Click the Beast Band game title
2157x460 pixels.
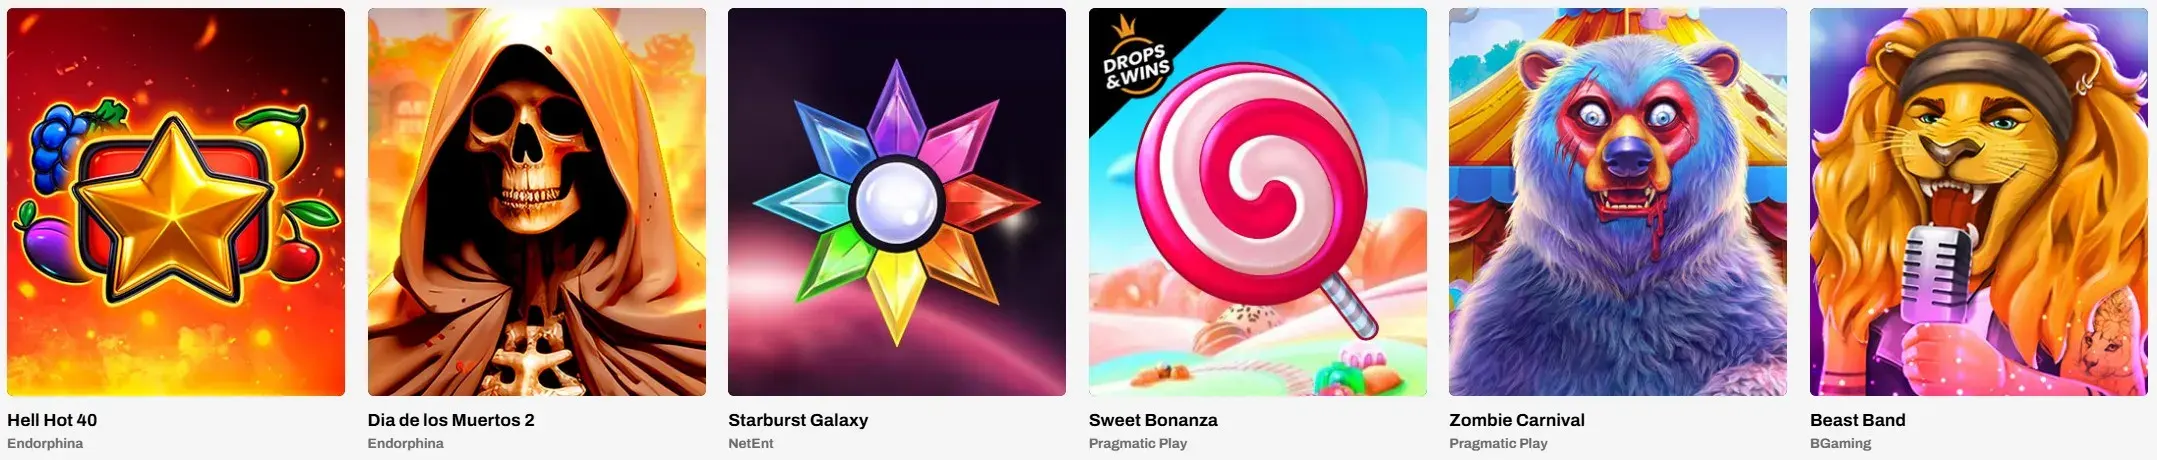click(1858, 420)
